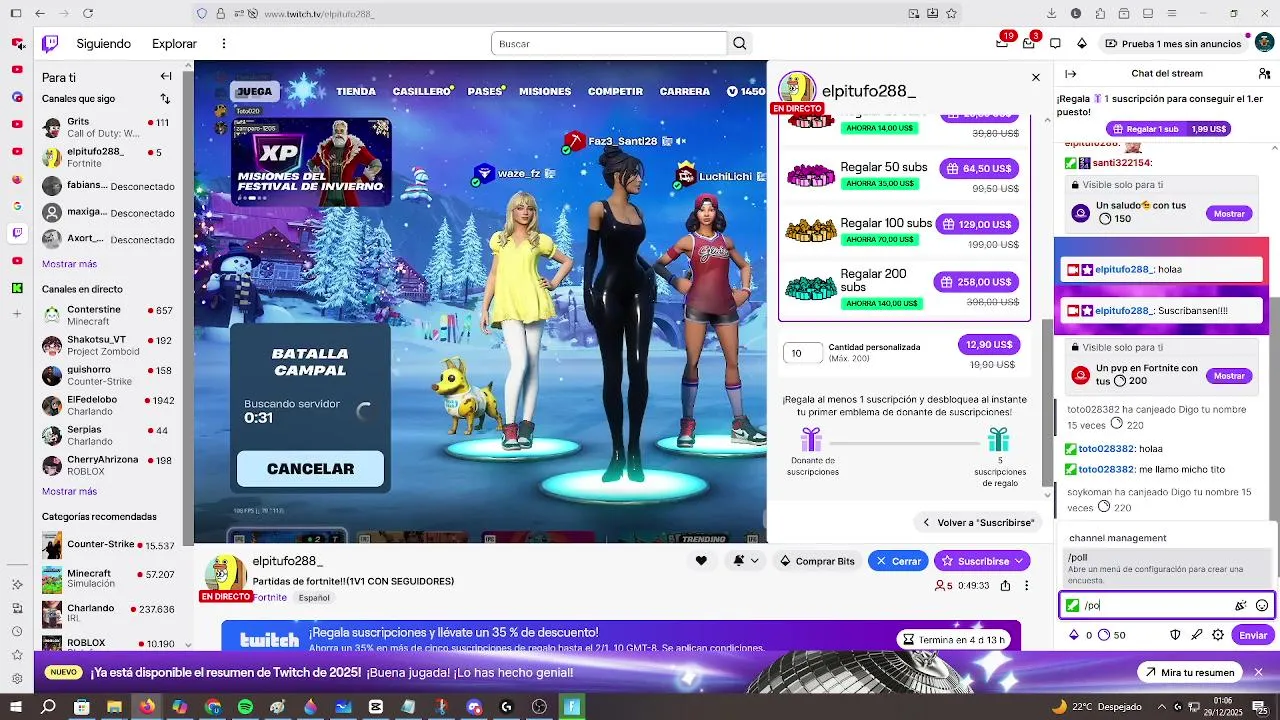Image resolution: width=1280 pixels, height=720 pixels.
Task: Send the chat message with Enviar
Action: [1253, 635]
